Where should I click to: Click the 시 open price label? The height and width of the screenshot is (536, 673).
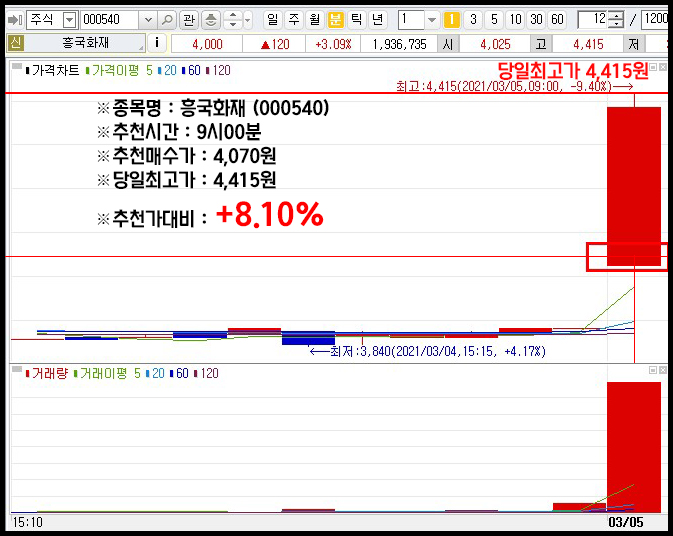click(448, 44)
